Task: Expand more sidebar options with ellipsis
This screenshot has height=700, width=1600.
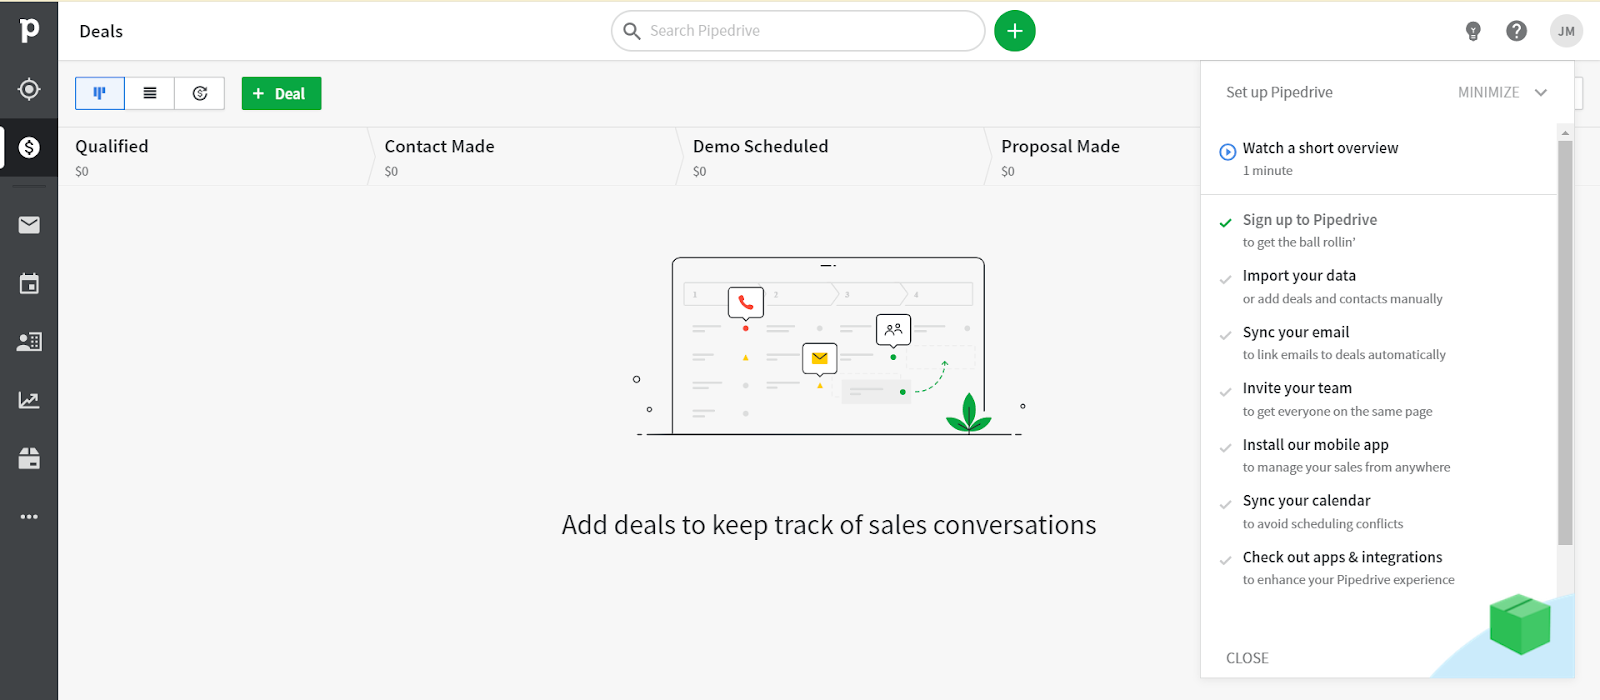Action: (29, 516)
